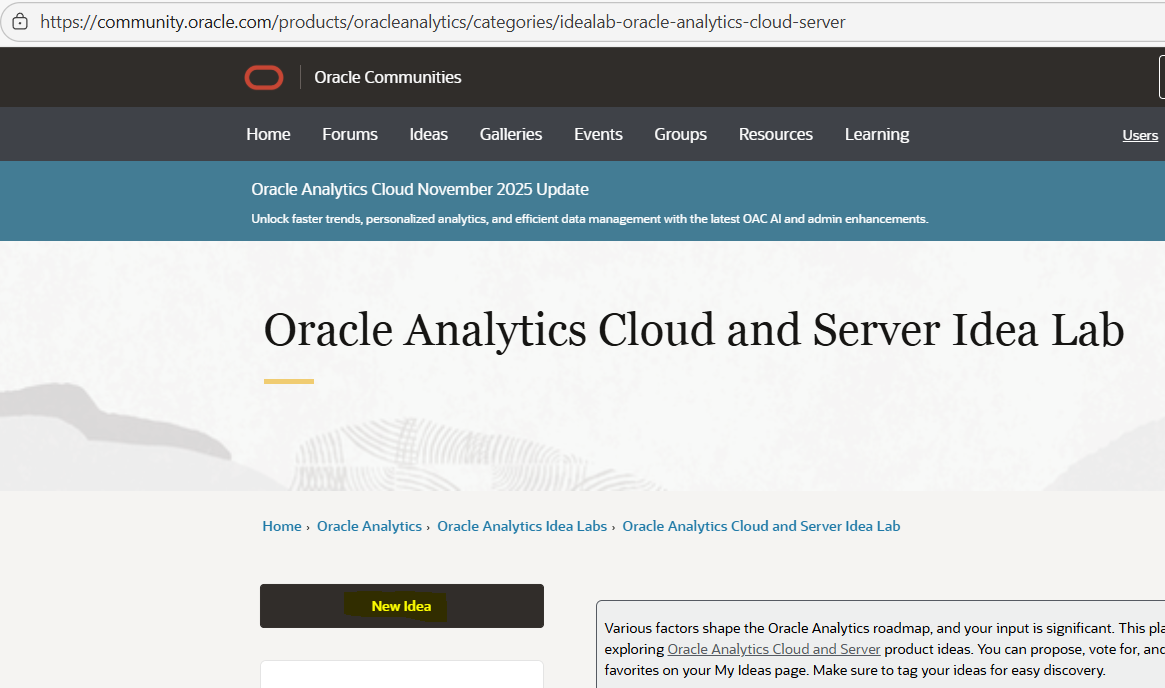Click the New Idea button
The width and height of the screenshot is (1165, 688).
(x=402, y=606)
